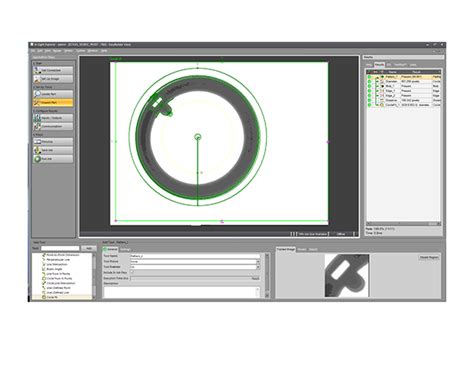
Task: Click the Model Region button
Action: coord(429,258)
